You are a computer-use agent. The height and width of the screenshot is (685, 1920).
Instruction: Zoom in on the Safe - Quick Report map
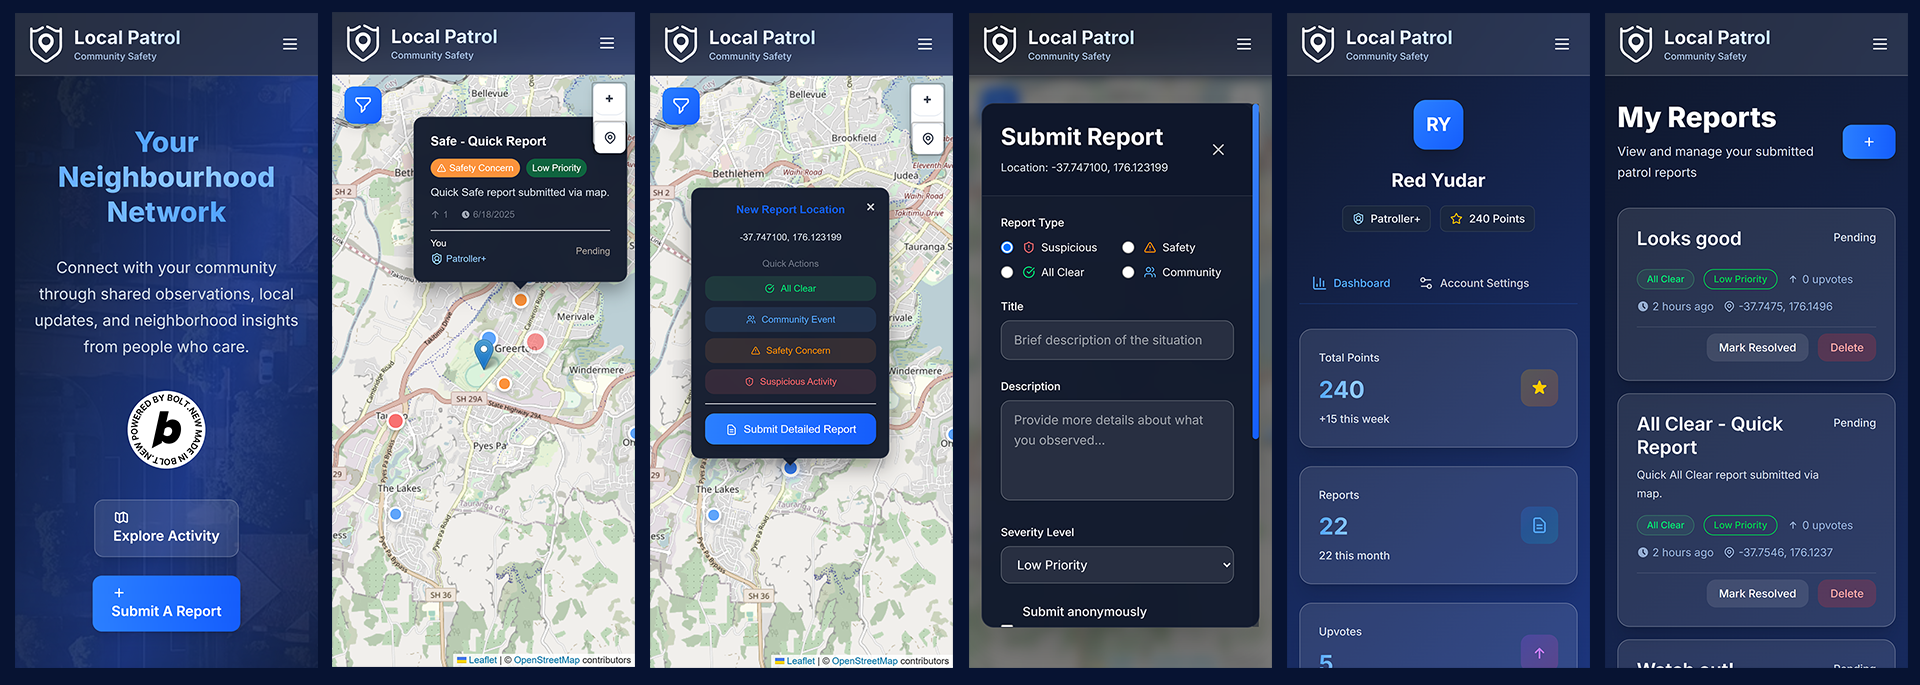tap(609, 99)
